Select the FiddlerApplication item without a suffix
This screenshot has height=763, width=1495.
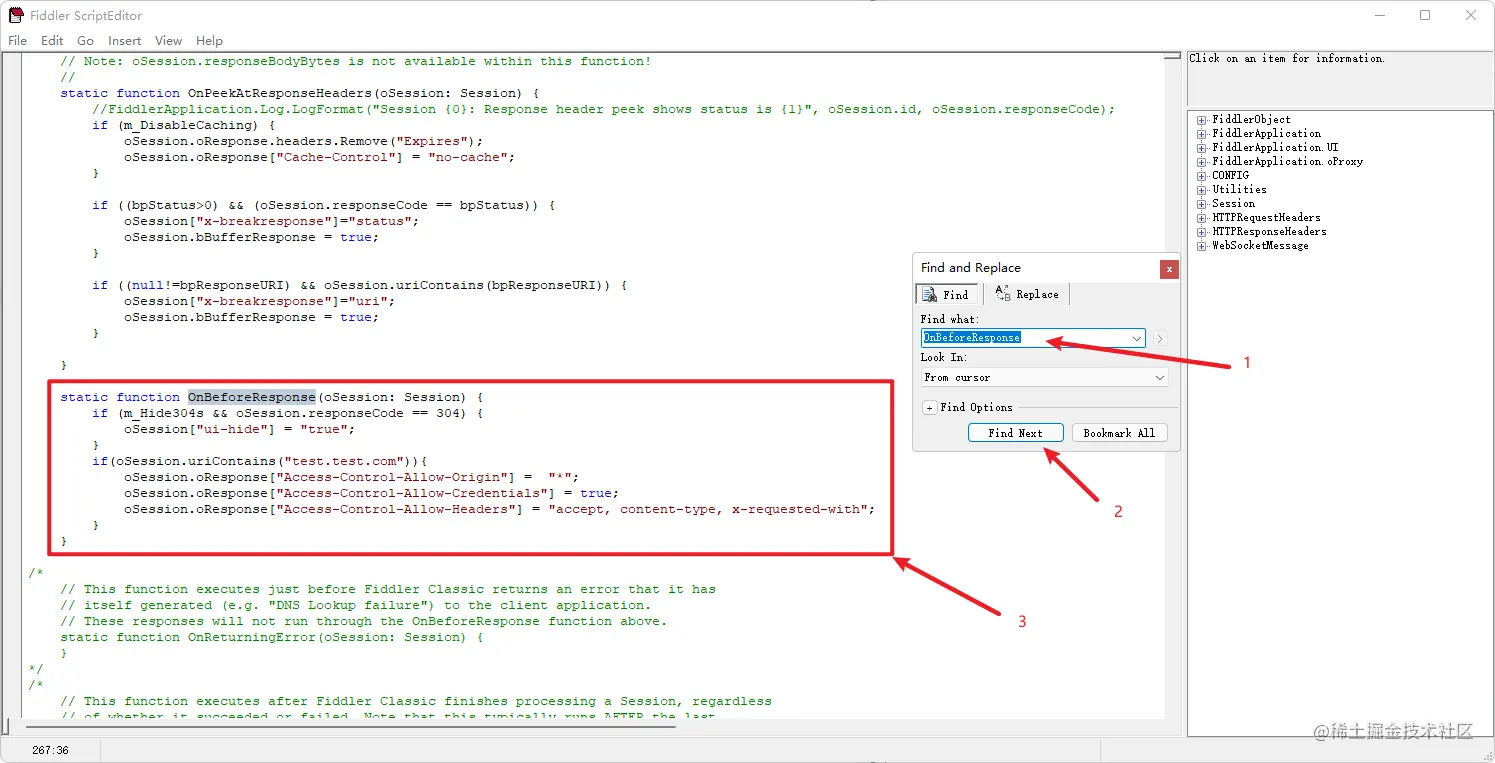pos(1266,134)
